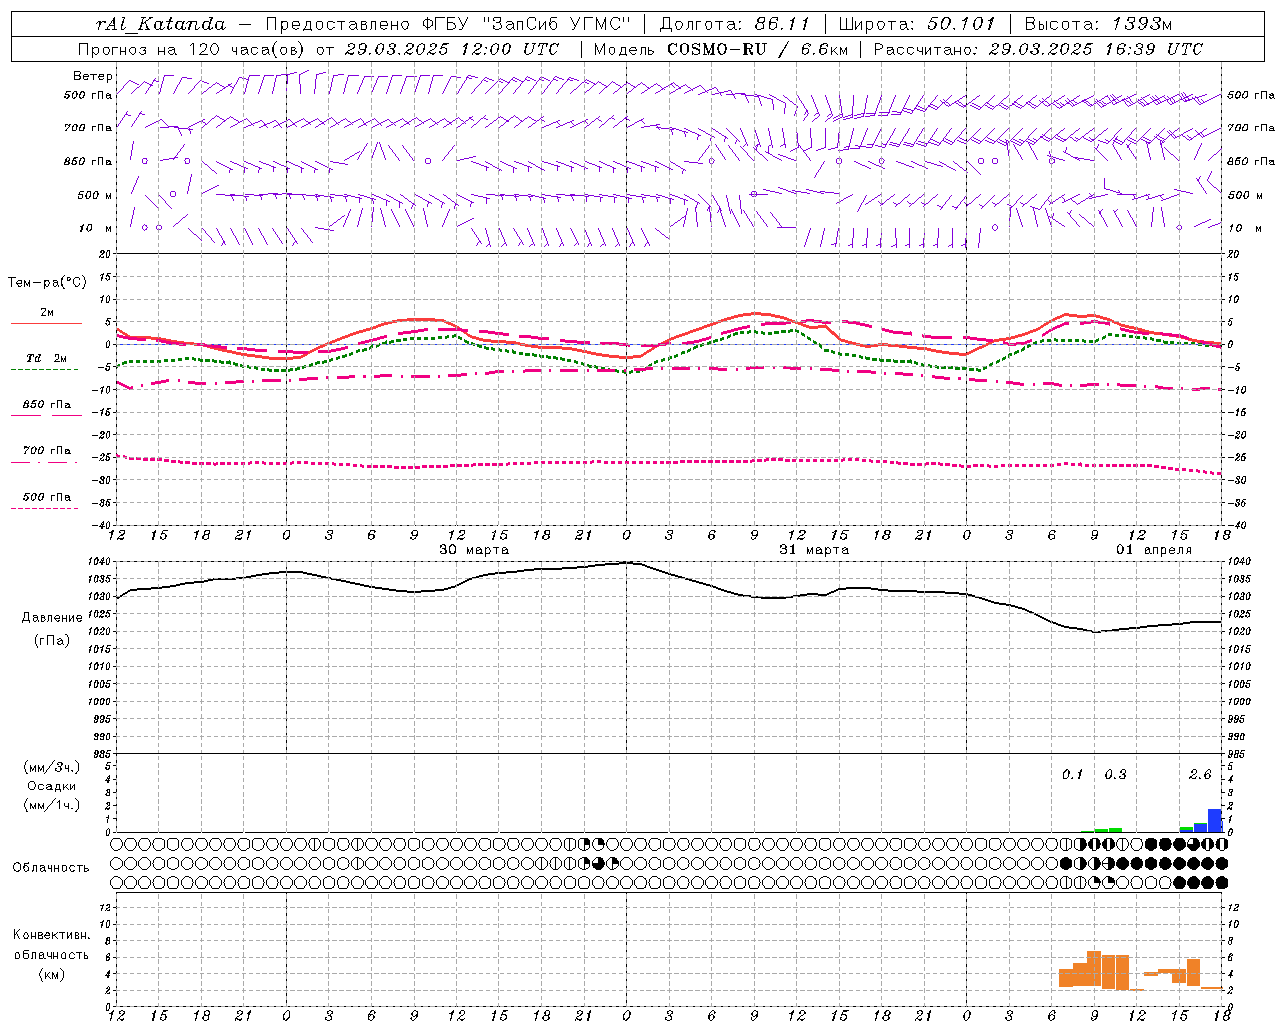Click the "10 м" wind level label on left

(96, 228)
